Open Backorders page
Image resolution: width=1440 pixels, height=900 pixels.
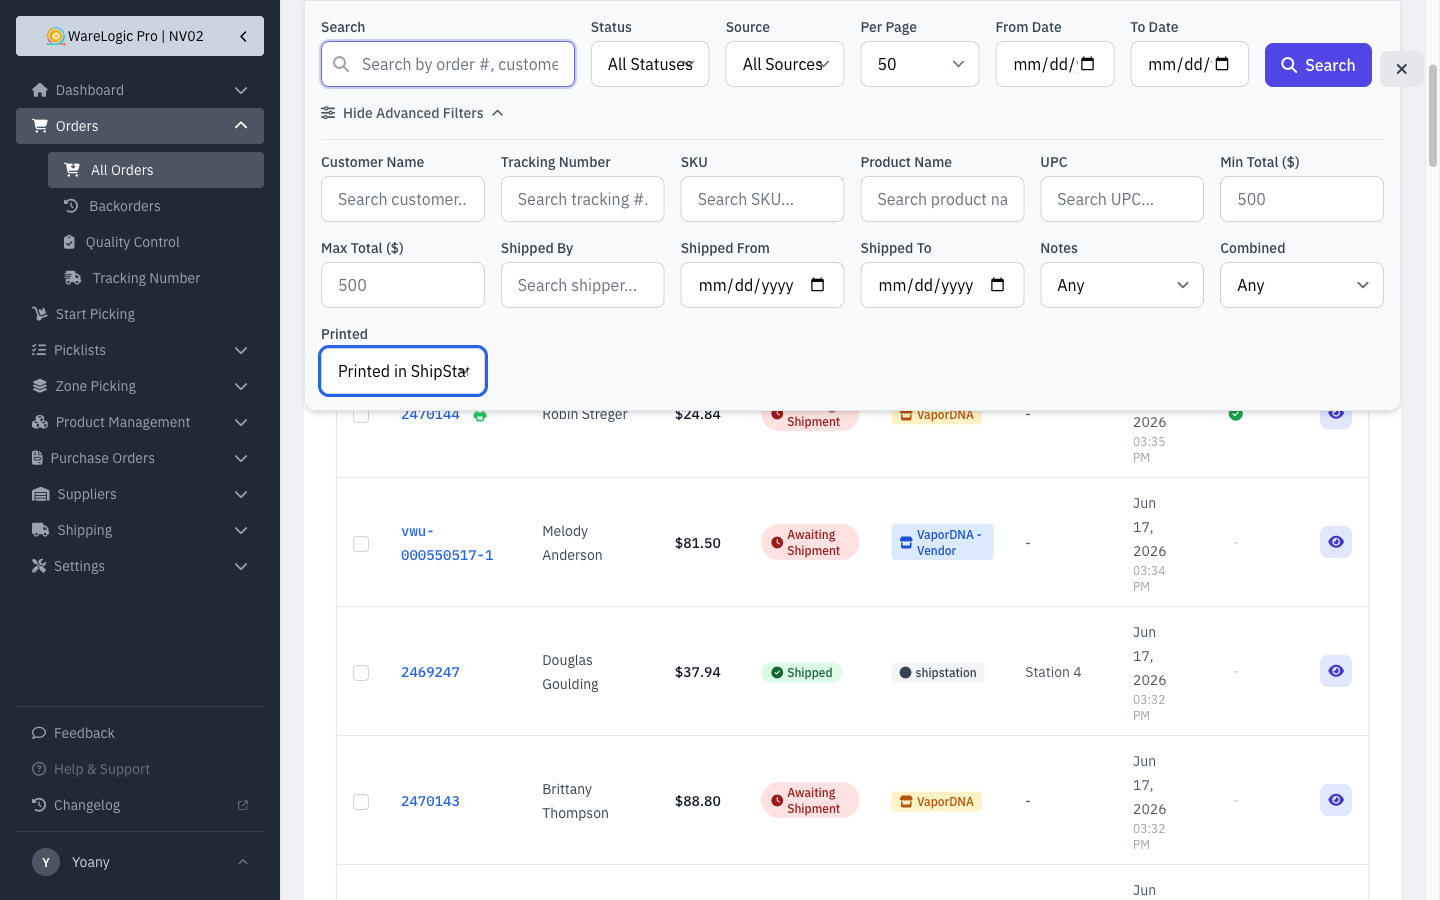[156, 206]
